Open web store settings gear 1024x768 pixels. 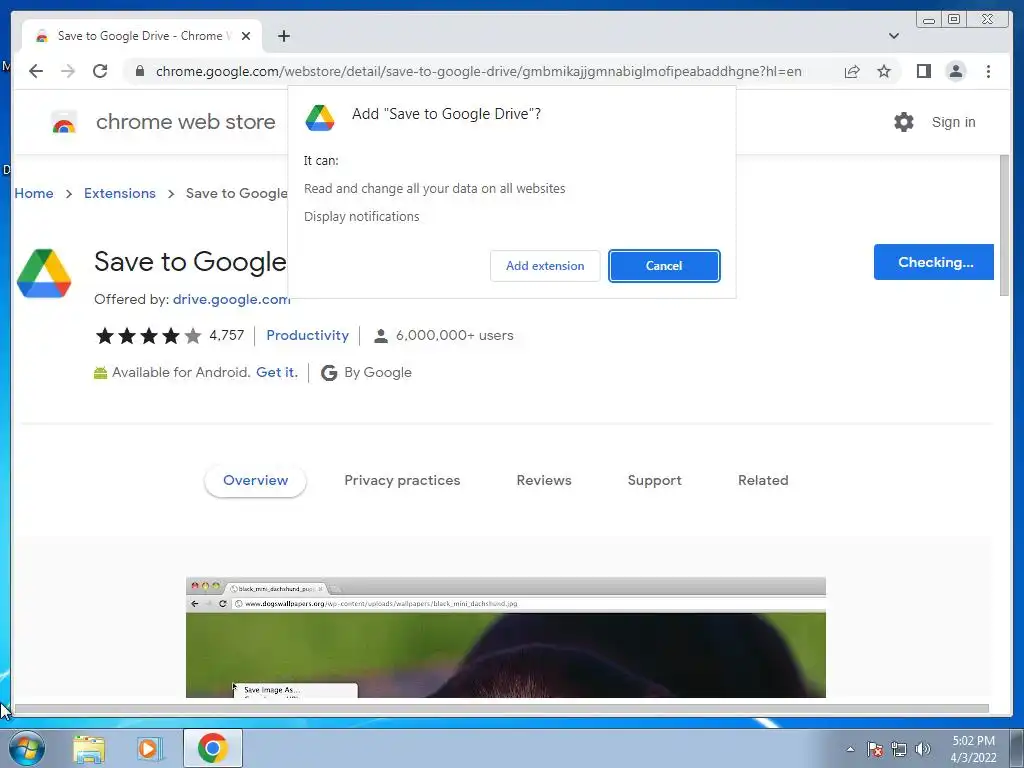903,122
